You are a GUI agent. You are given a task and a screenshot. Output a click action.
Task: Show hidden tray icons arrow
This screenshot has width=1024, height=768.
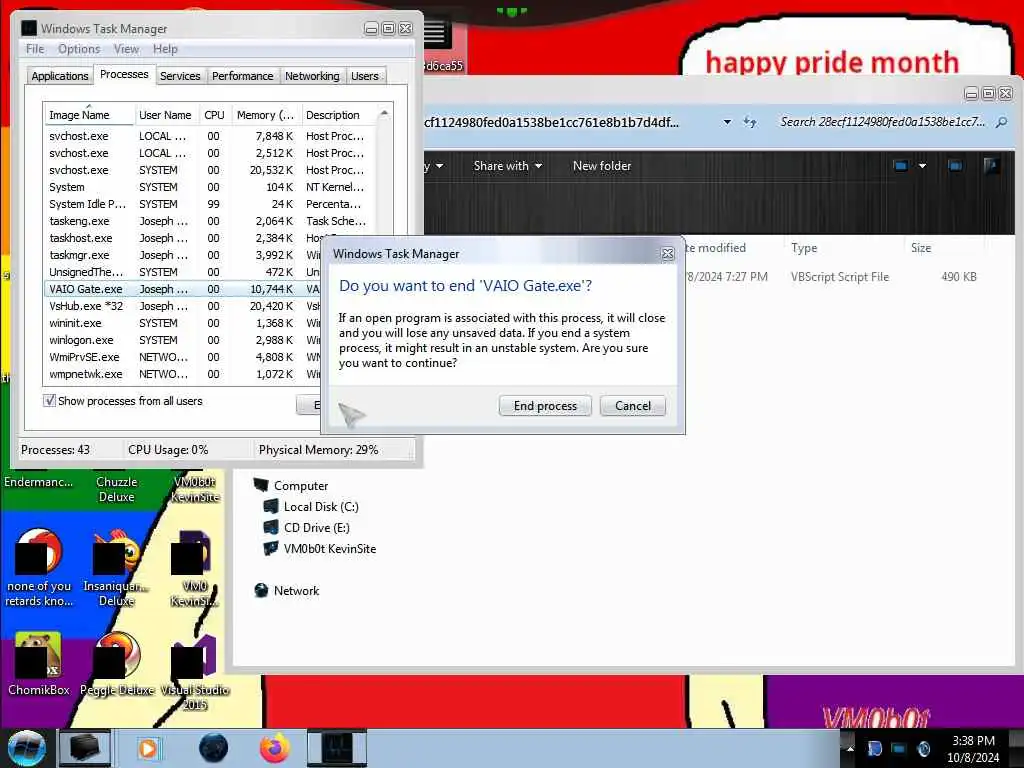tap(850, 749)
